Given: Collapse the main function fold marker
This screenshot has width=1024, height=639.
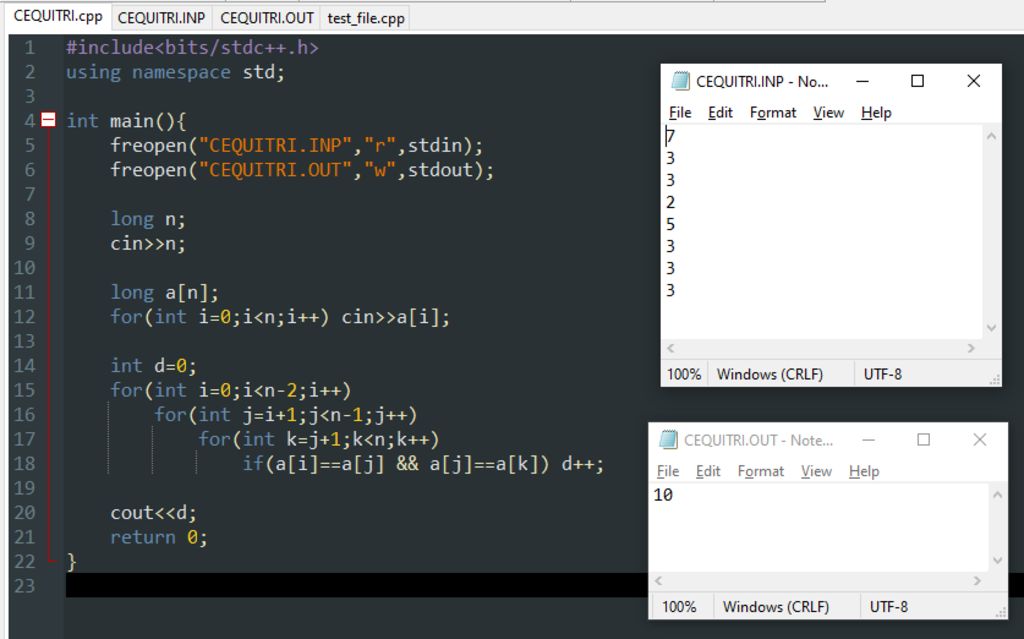Looking at the screenshot, I should pos(48,120).
